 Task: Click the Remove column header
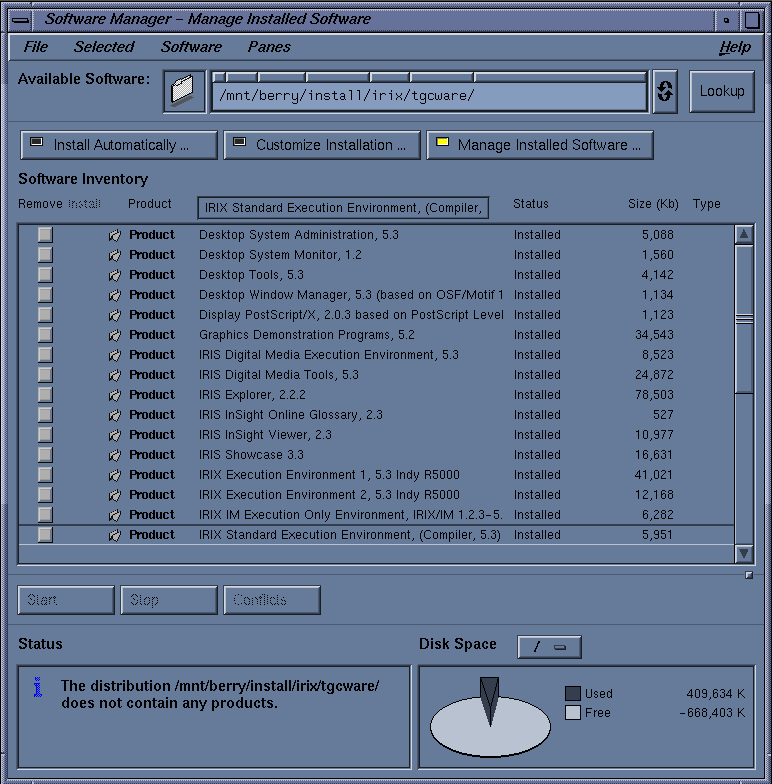click(x=40, y=204)
